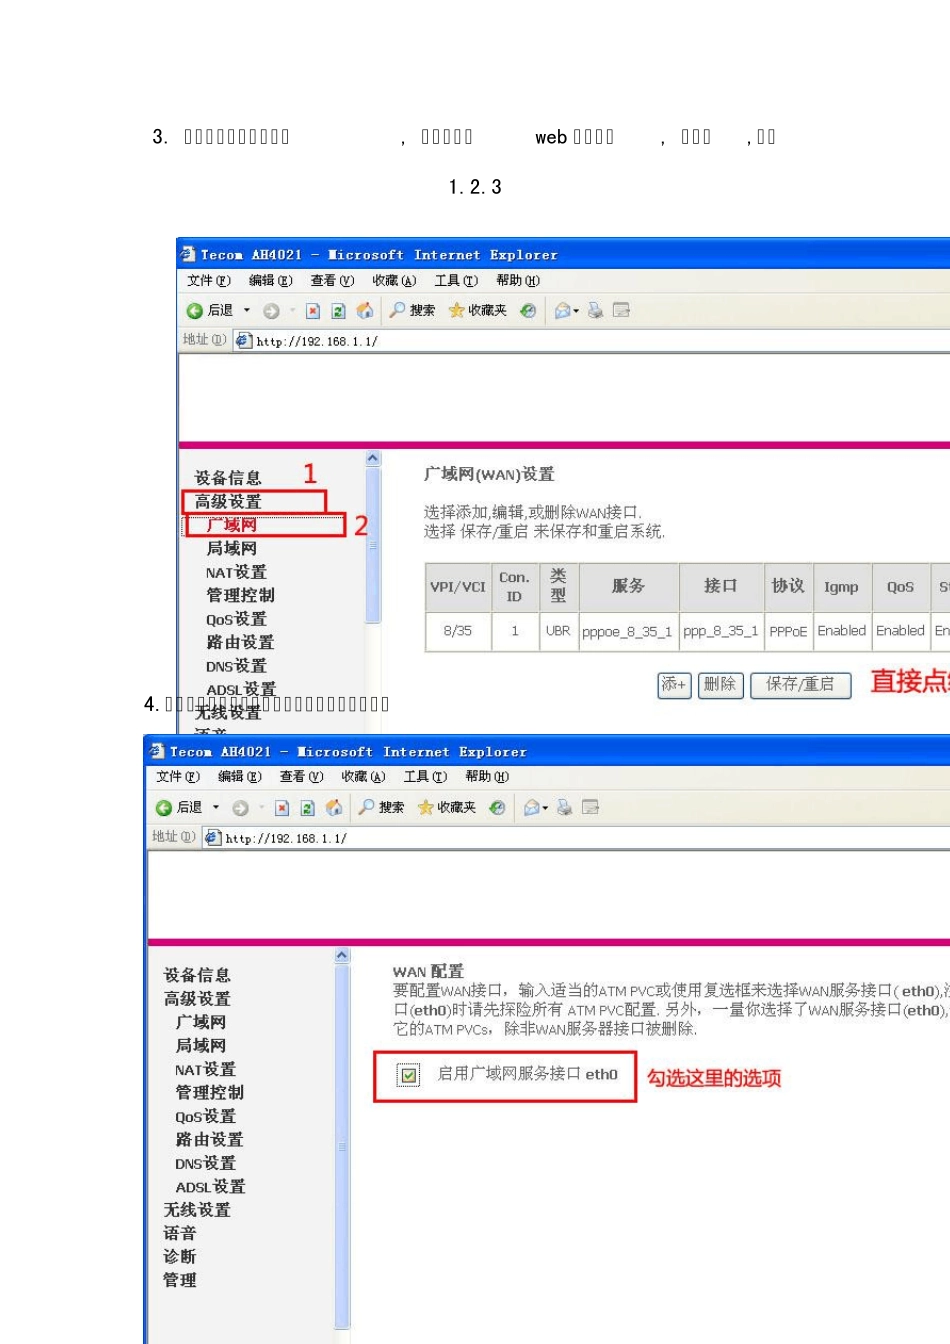Image resolution: width=950 pixels, height=1344 pixels.
Task: Open 工具 menu in lower WAN配置 window
Action: 425,777
